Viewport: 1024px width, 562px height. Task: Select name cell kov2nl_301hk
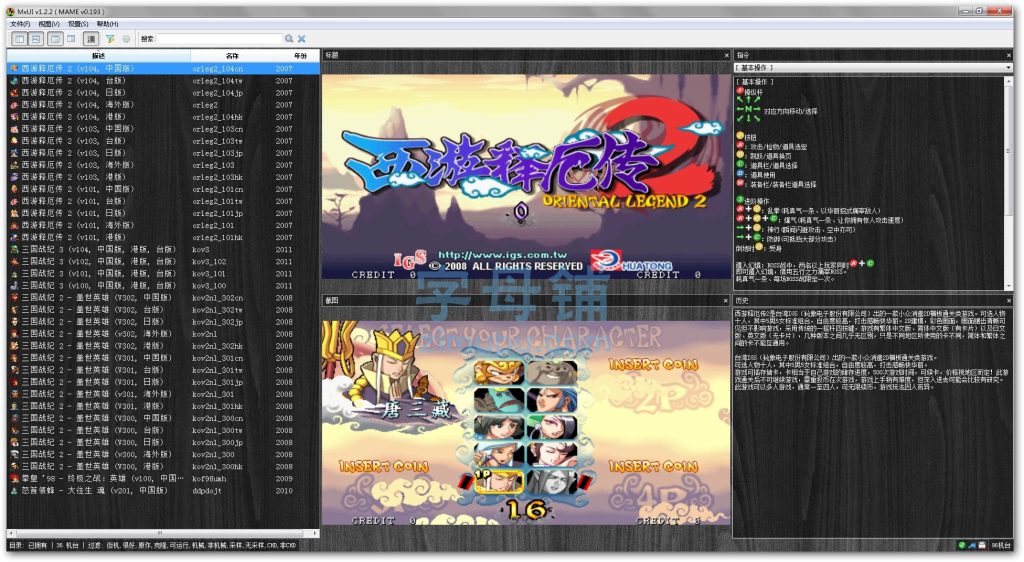[217, 406]
